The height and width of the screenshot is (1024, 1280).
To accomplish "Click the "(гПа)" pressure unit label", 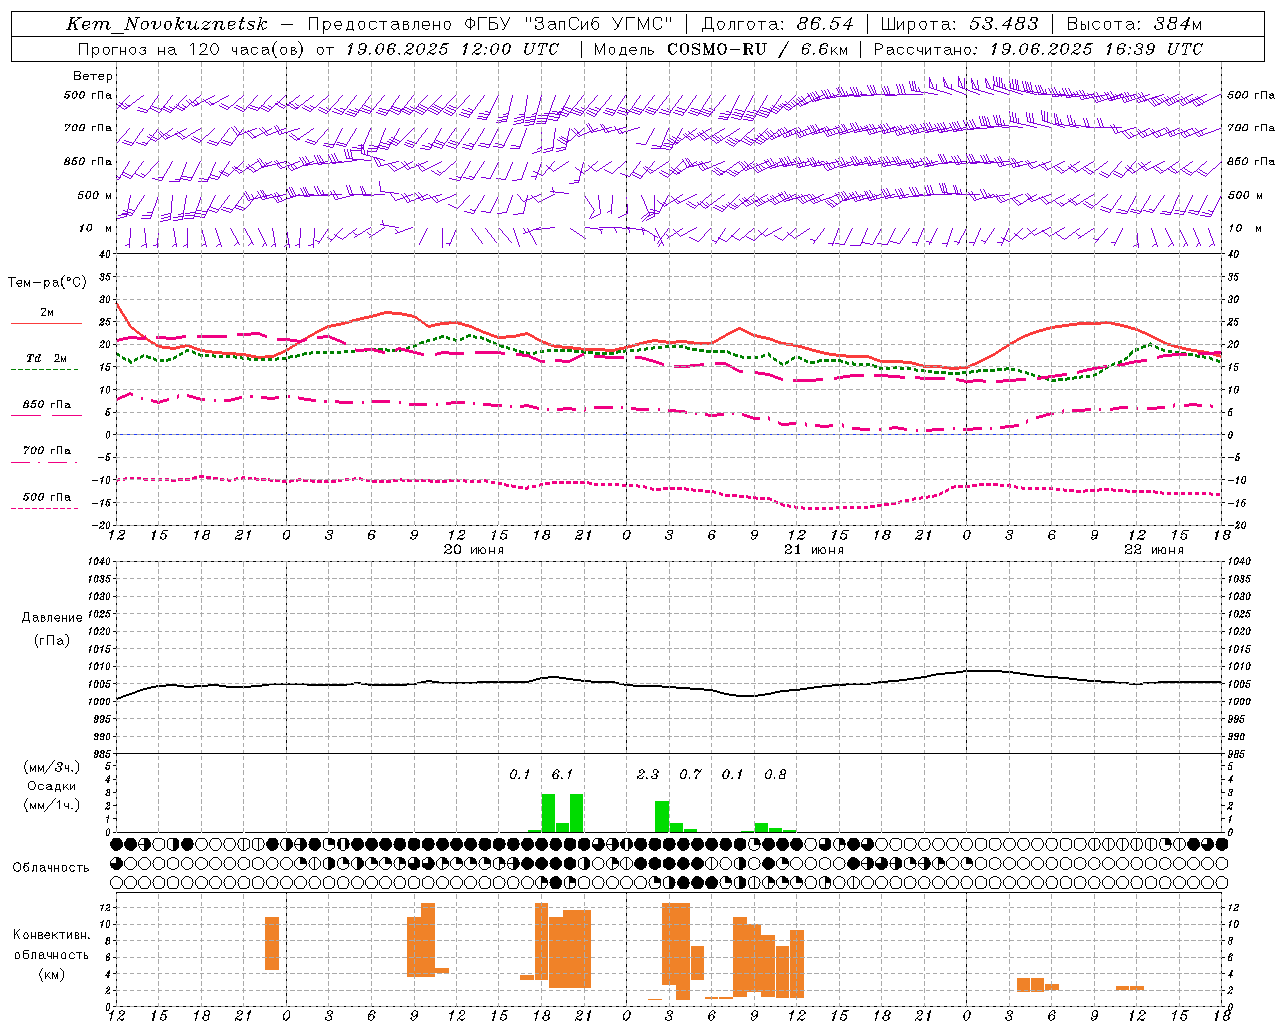I will pyautogui.click(x=52, y=640).
